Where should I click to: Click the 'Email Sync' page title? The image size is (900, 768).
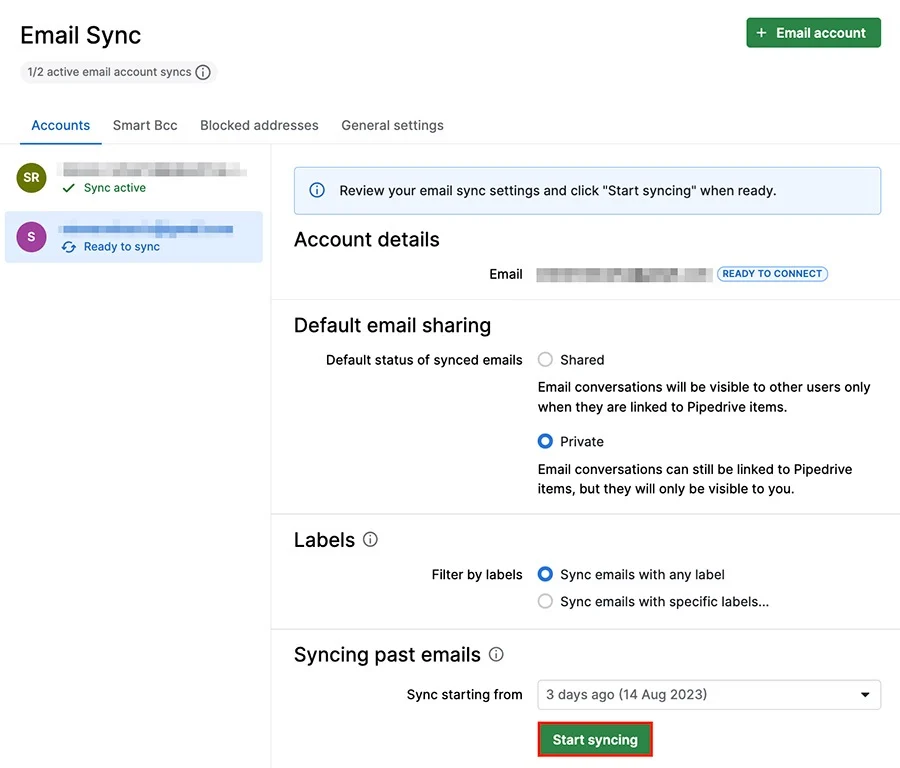coord(80,36)
